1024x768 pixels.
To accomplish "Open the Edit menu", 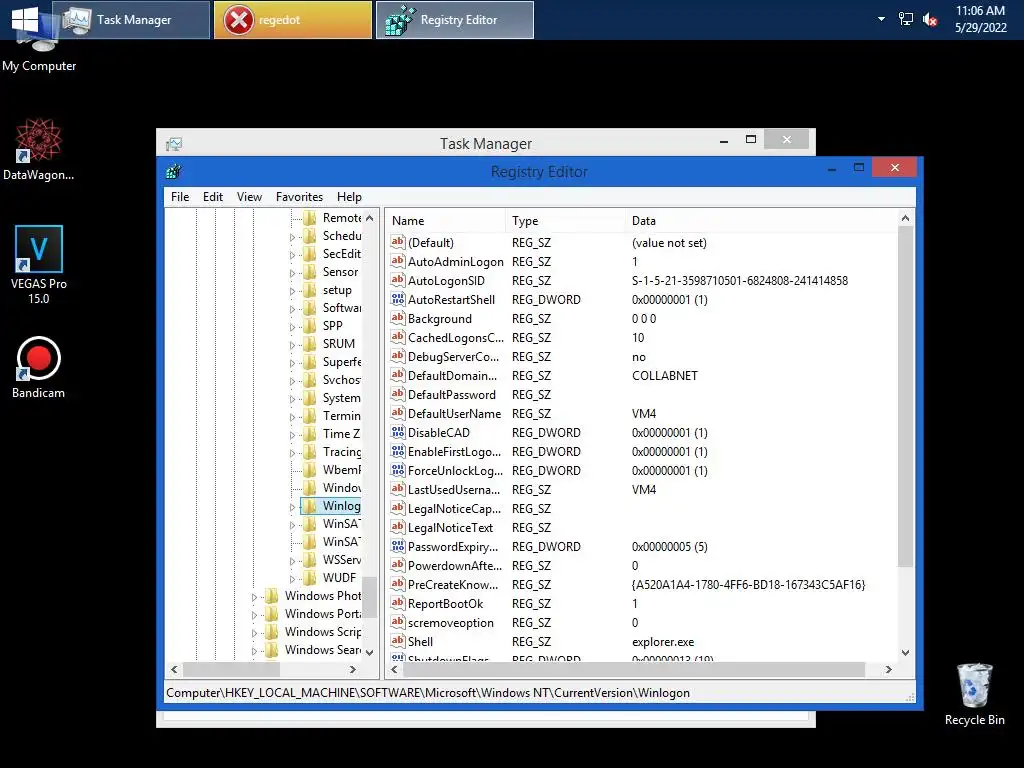I will pyautogui.click(x=213, y=197).
